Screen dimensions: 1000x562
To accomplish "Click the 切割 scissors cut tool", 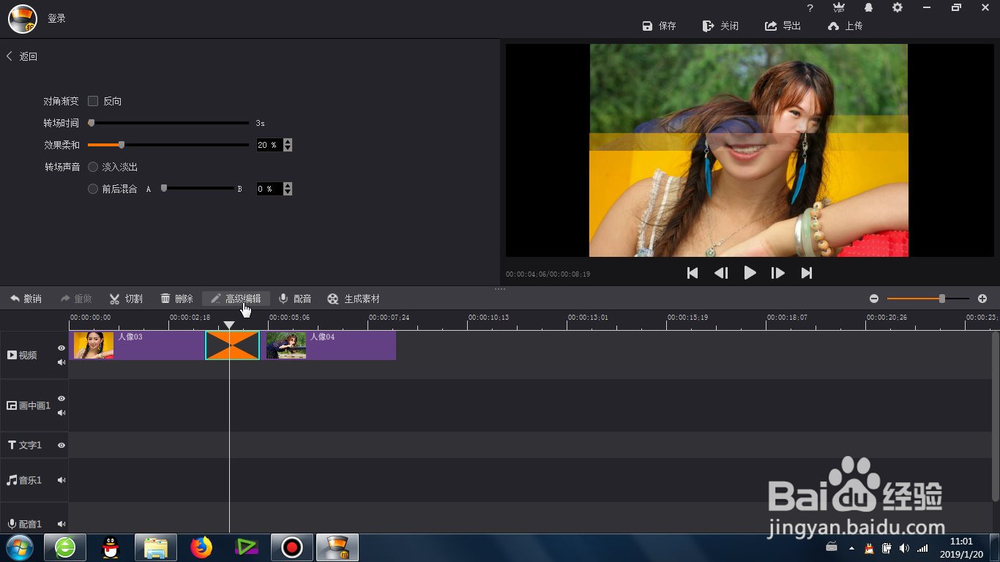I will coord(126,299).
